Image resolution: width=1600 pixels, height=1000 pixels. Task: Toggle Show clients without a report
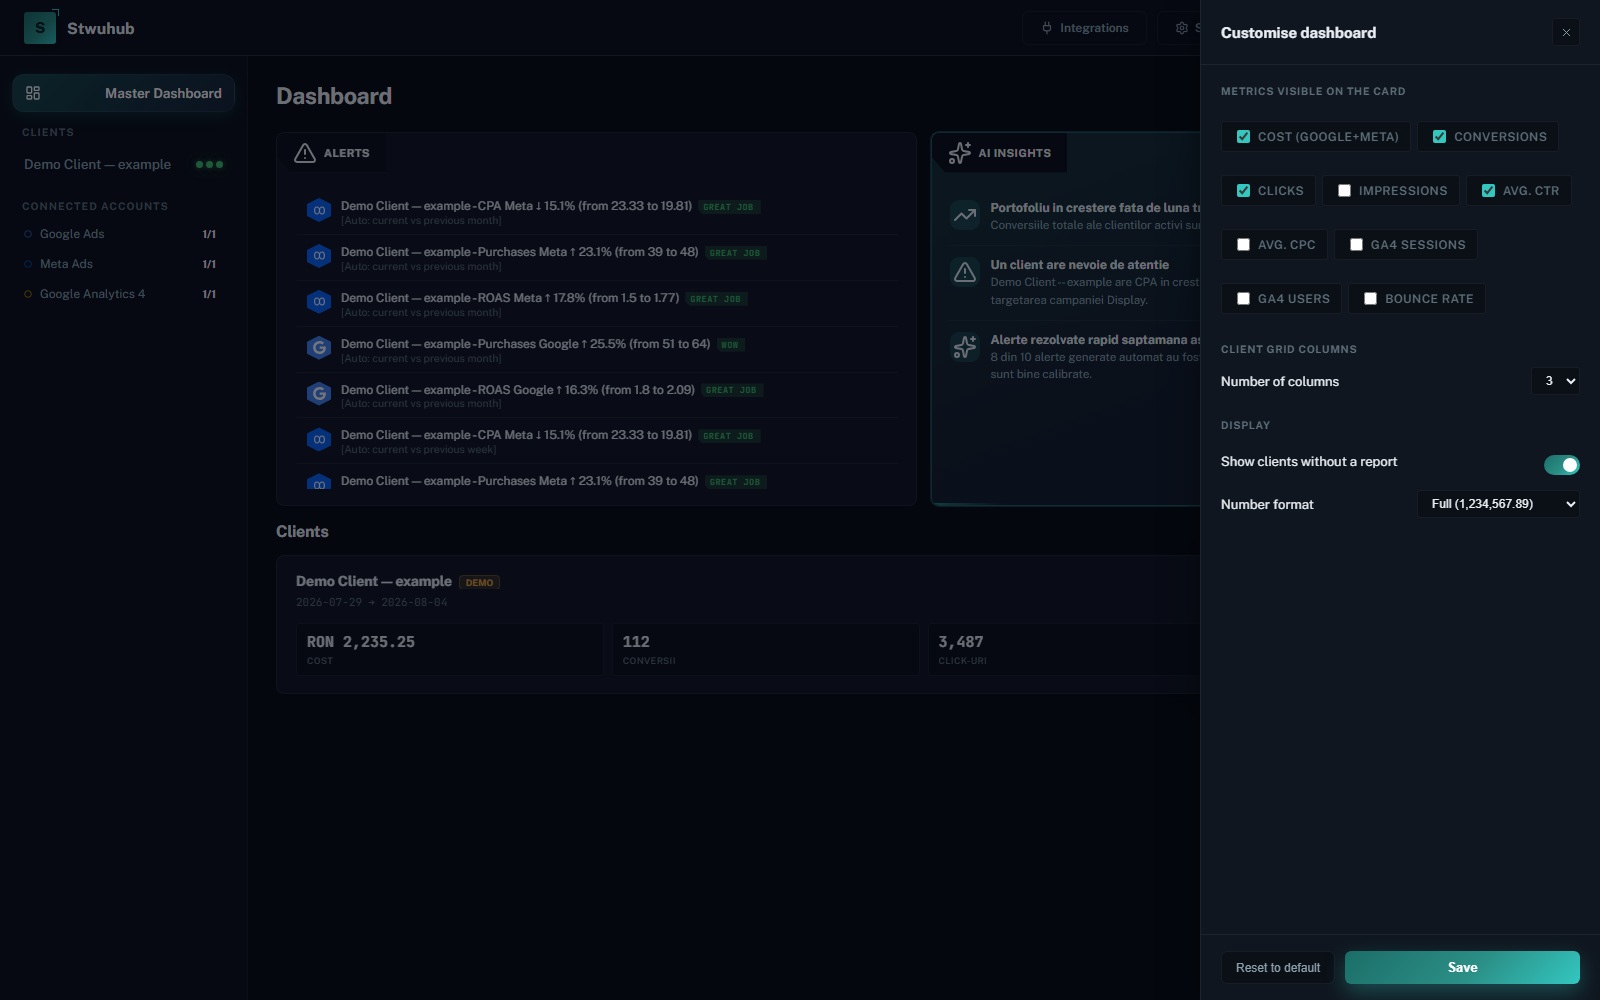click(1561, 465)
